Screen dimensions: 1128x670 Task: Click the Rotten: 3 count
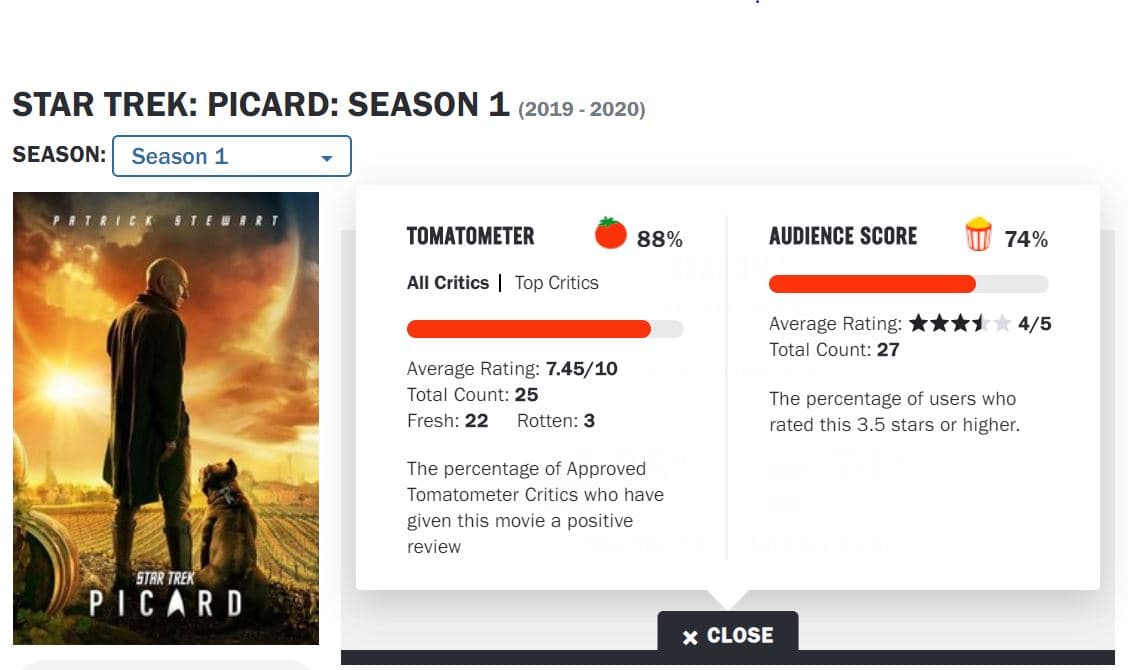click(x=556, y=421)
